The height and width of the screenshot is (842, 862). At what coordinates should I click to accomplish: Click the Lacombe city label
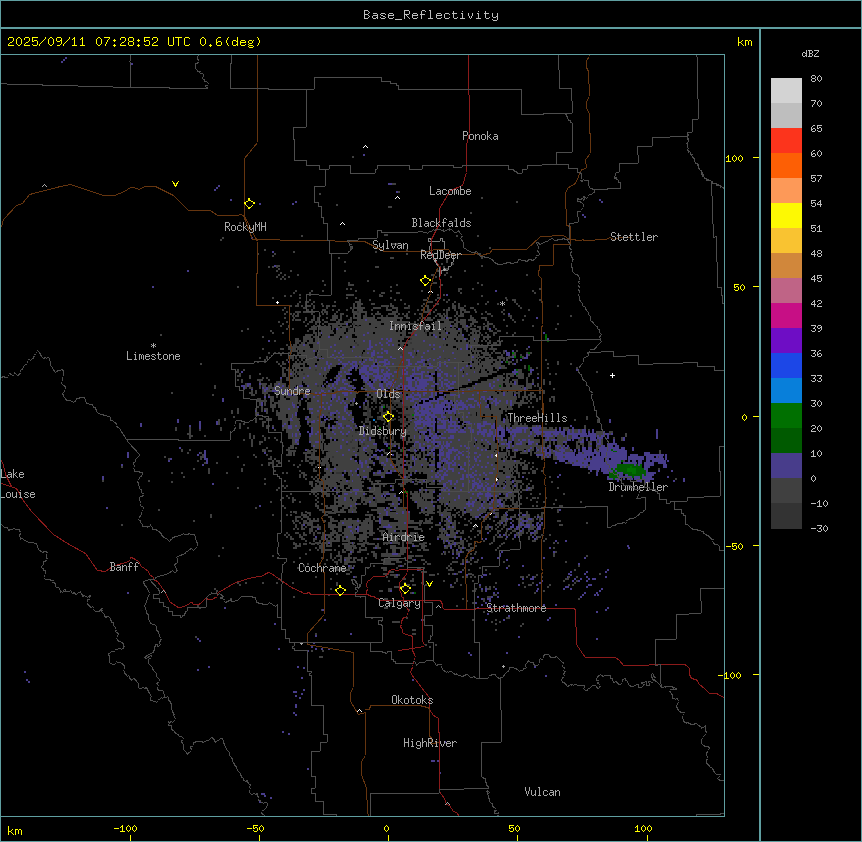tap(450, 191)
